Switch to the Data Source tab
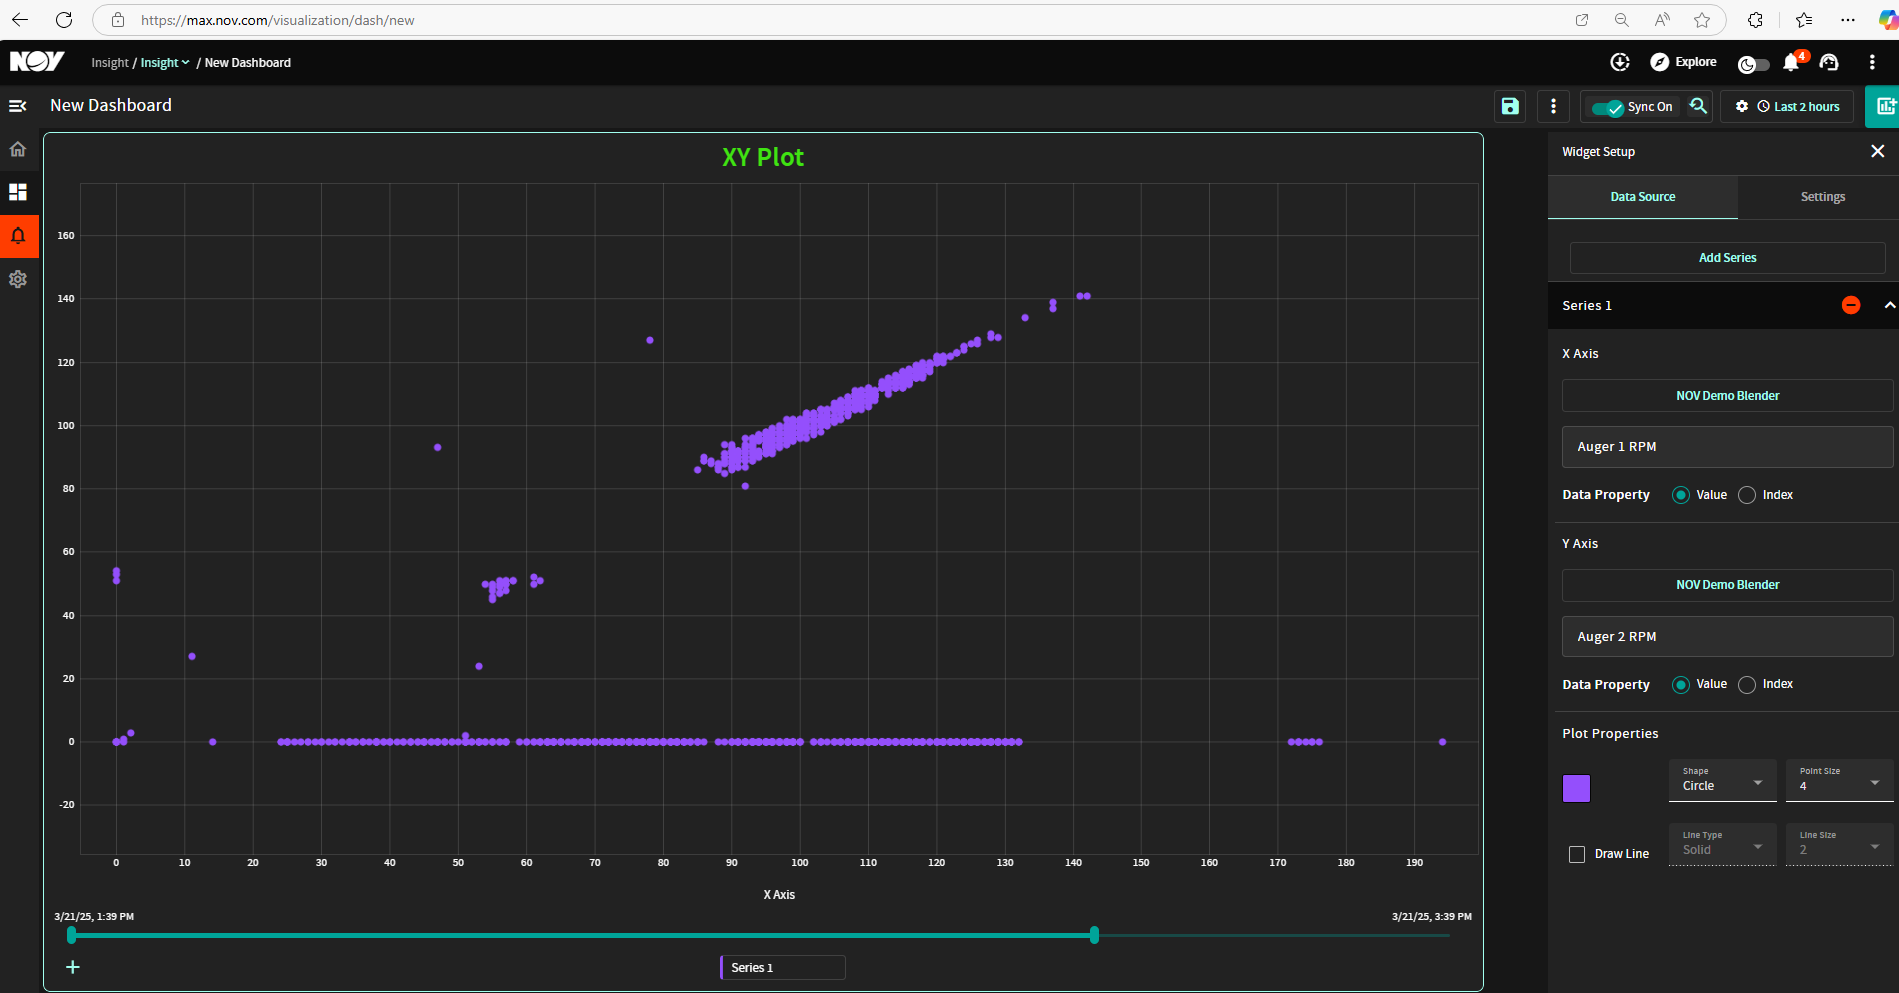1899x993 pixels. pyautogui.click(x=1643, y=197)
